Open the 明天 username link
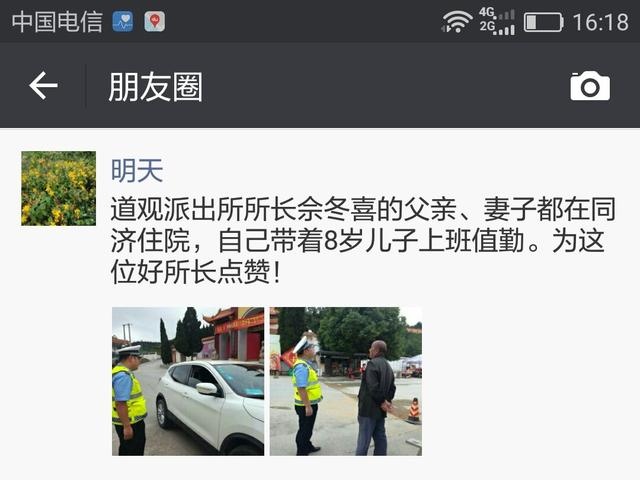The image size is (640, 480). pyautogui.click(x=137, y=170)
